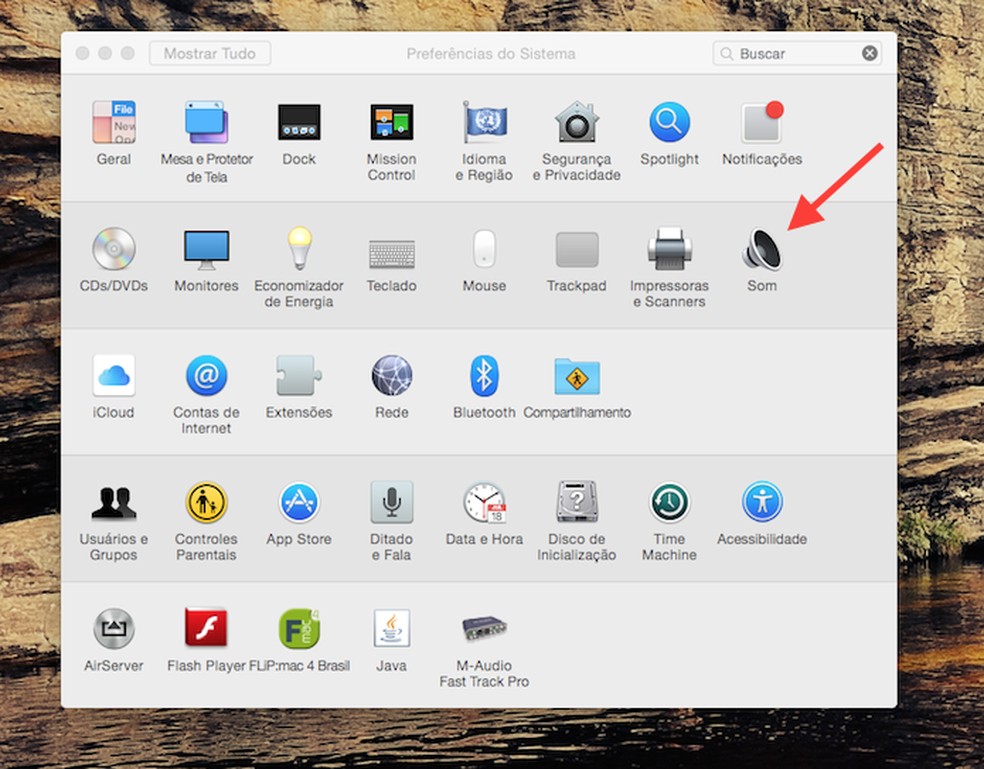Open Monitores display settings
984x769 pixels.
[206, 247]
